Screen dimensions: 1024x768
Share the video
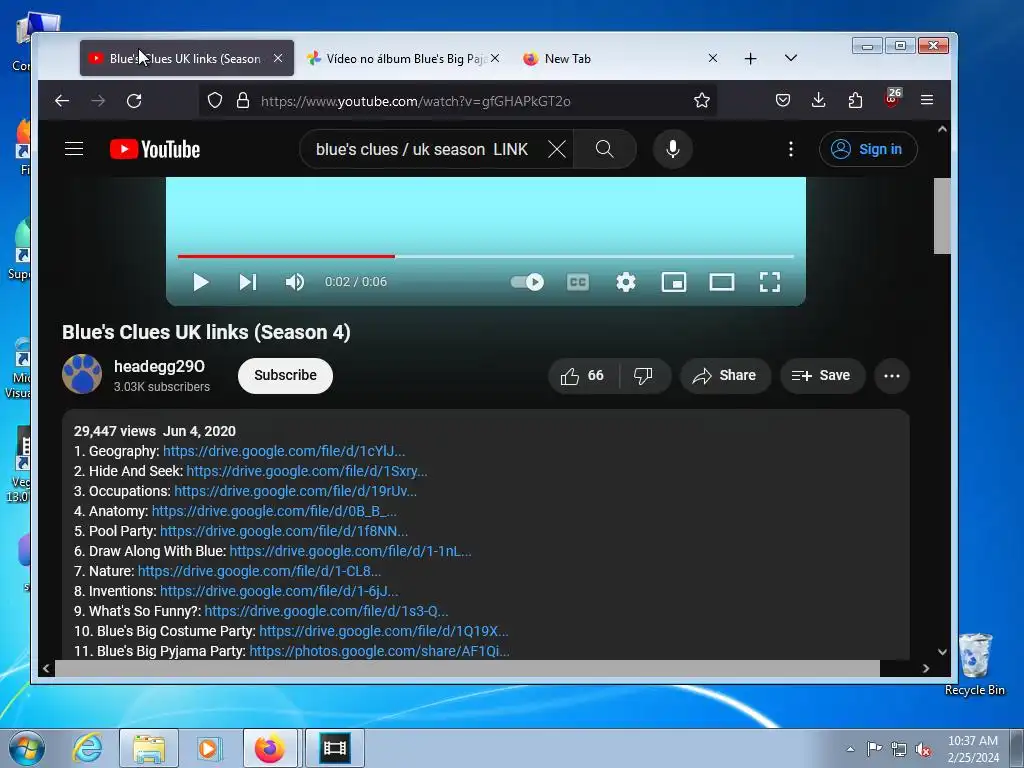pyautogui.click(x=725, y=376)
